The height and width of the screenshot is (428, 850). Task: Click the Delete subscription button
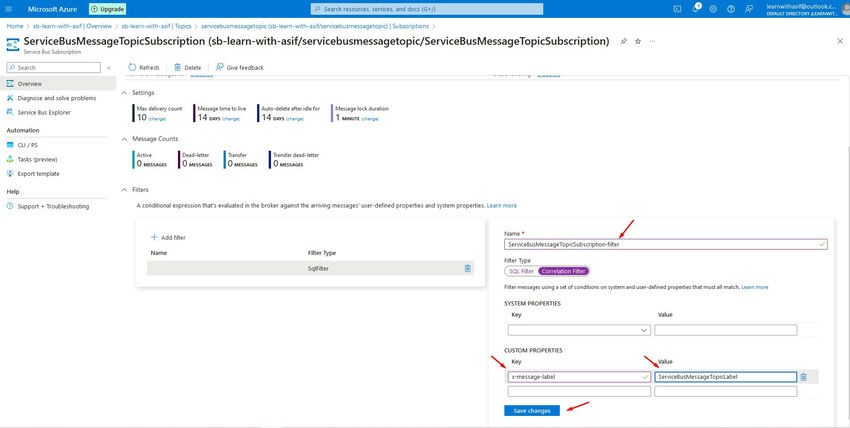187,67
